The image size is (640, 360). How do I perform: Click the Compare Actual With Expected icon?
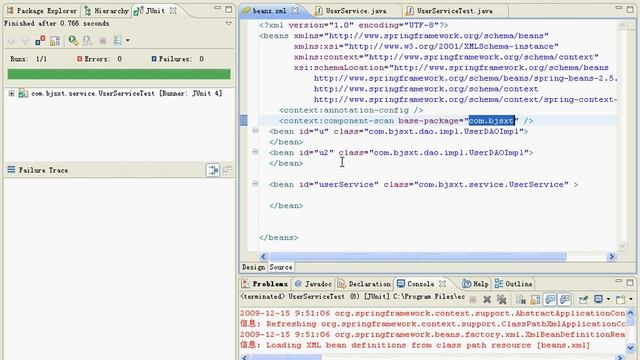(x=227, y=170)
